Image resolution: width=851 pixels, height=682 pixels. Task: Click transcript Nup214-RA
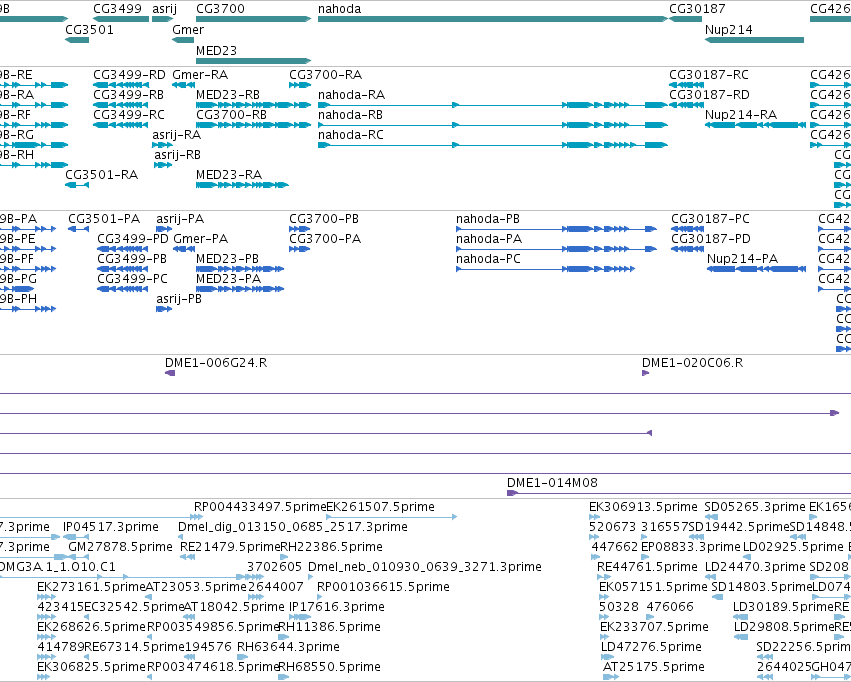755,125
